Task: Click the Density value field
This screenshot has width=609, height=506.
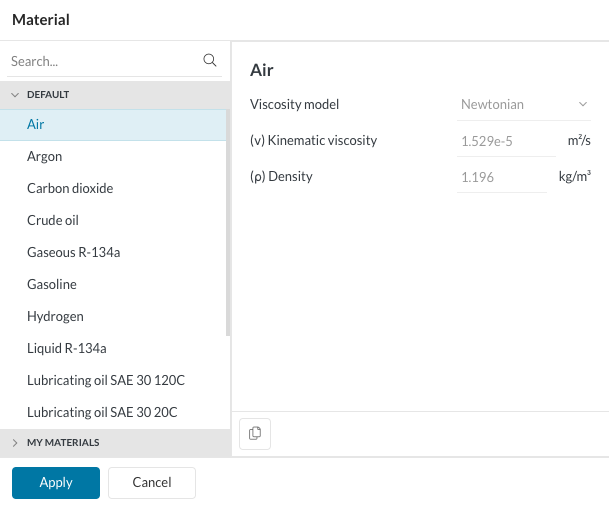Action: [x=500, y=177]
